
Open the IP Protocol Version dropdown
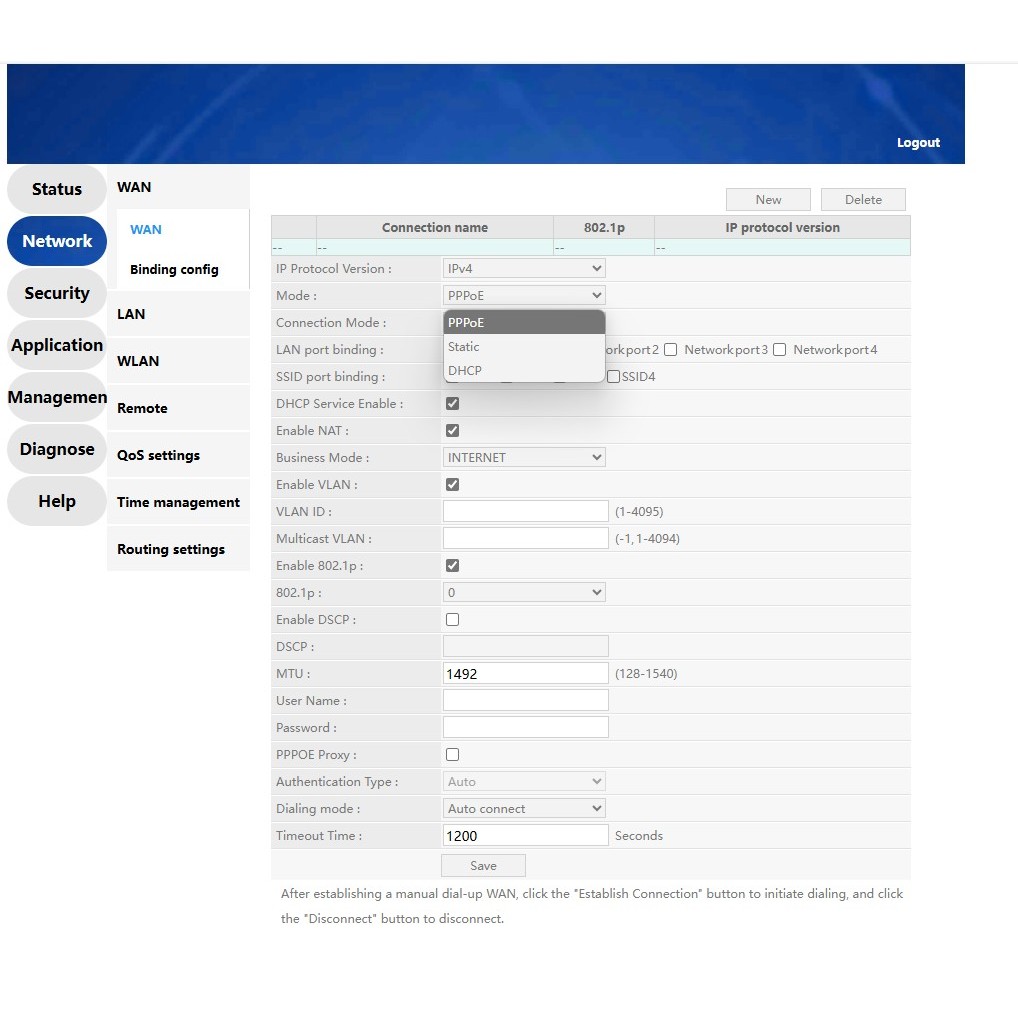[x=524, y=269]
